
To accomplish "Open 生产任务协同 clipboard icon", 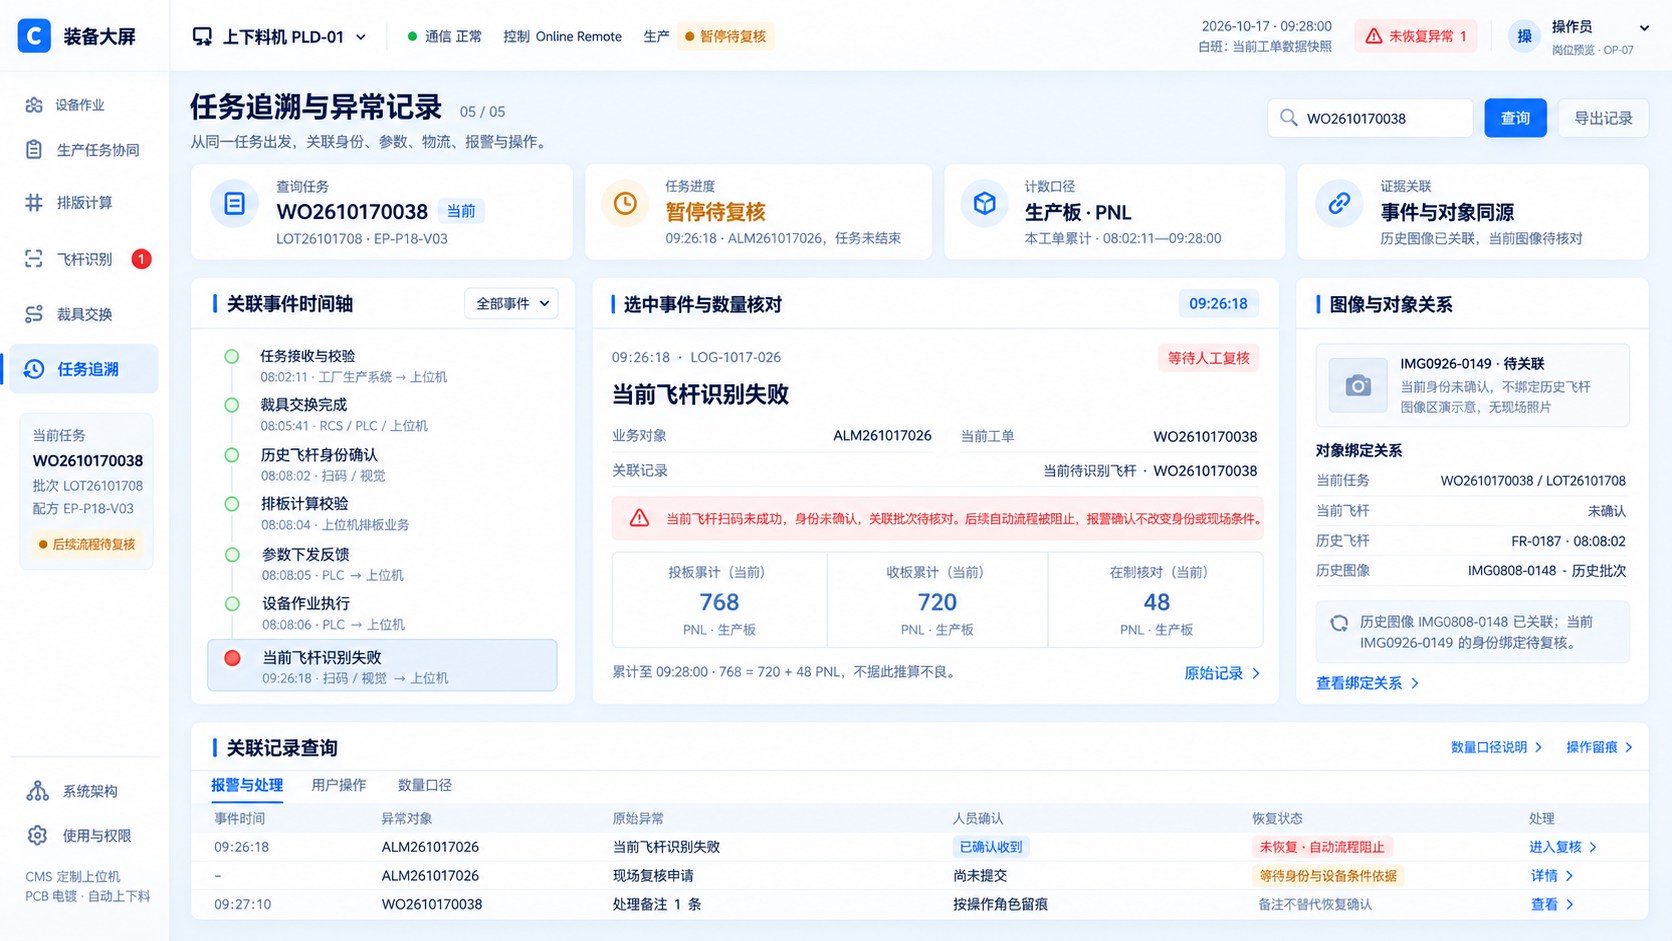I will tap(34, 150).
